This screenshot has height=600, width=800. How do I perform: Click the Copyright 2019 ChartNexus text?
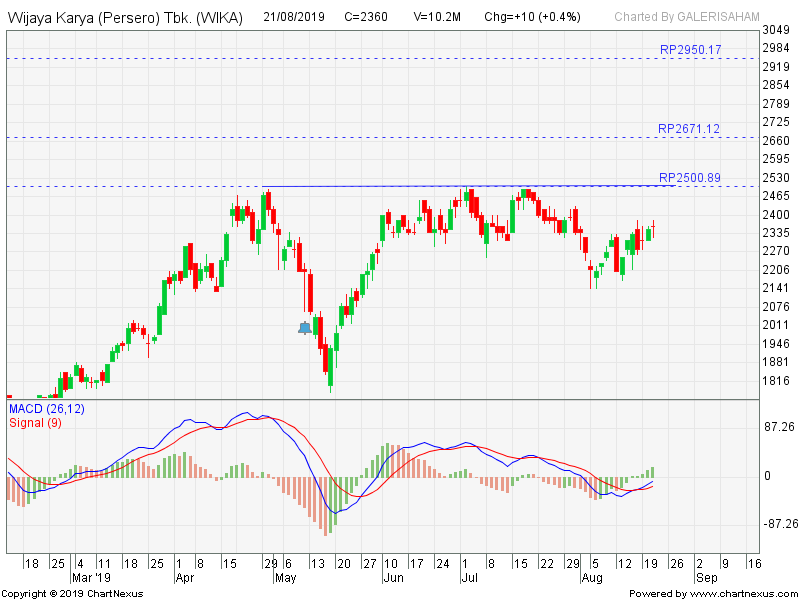coord(72,593)
